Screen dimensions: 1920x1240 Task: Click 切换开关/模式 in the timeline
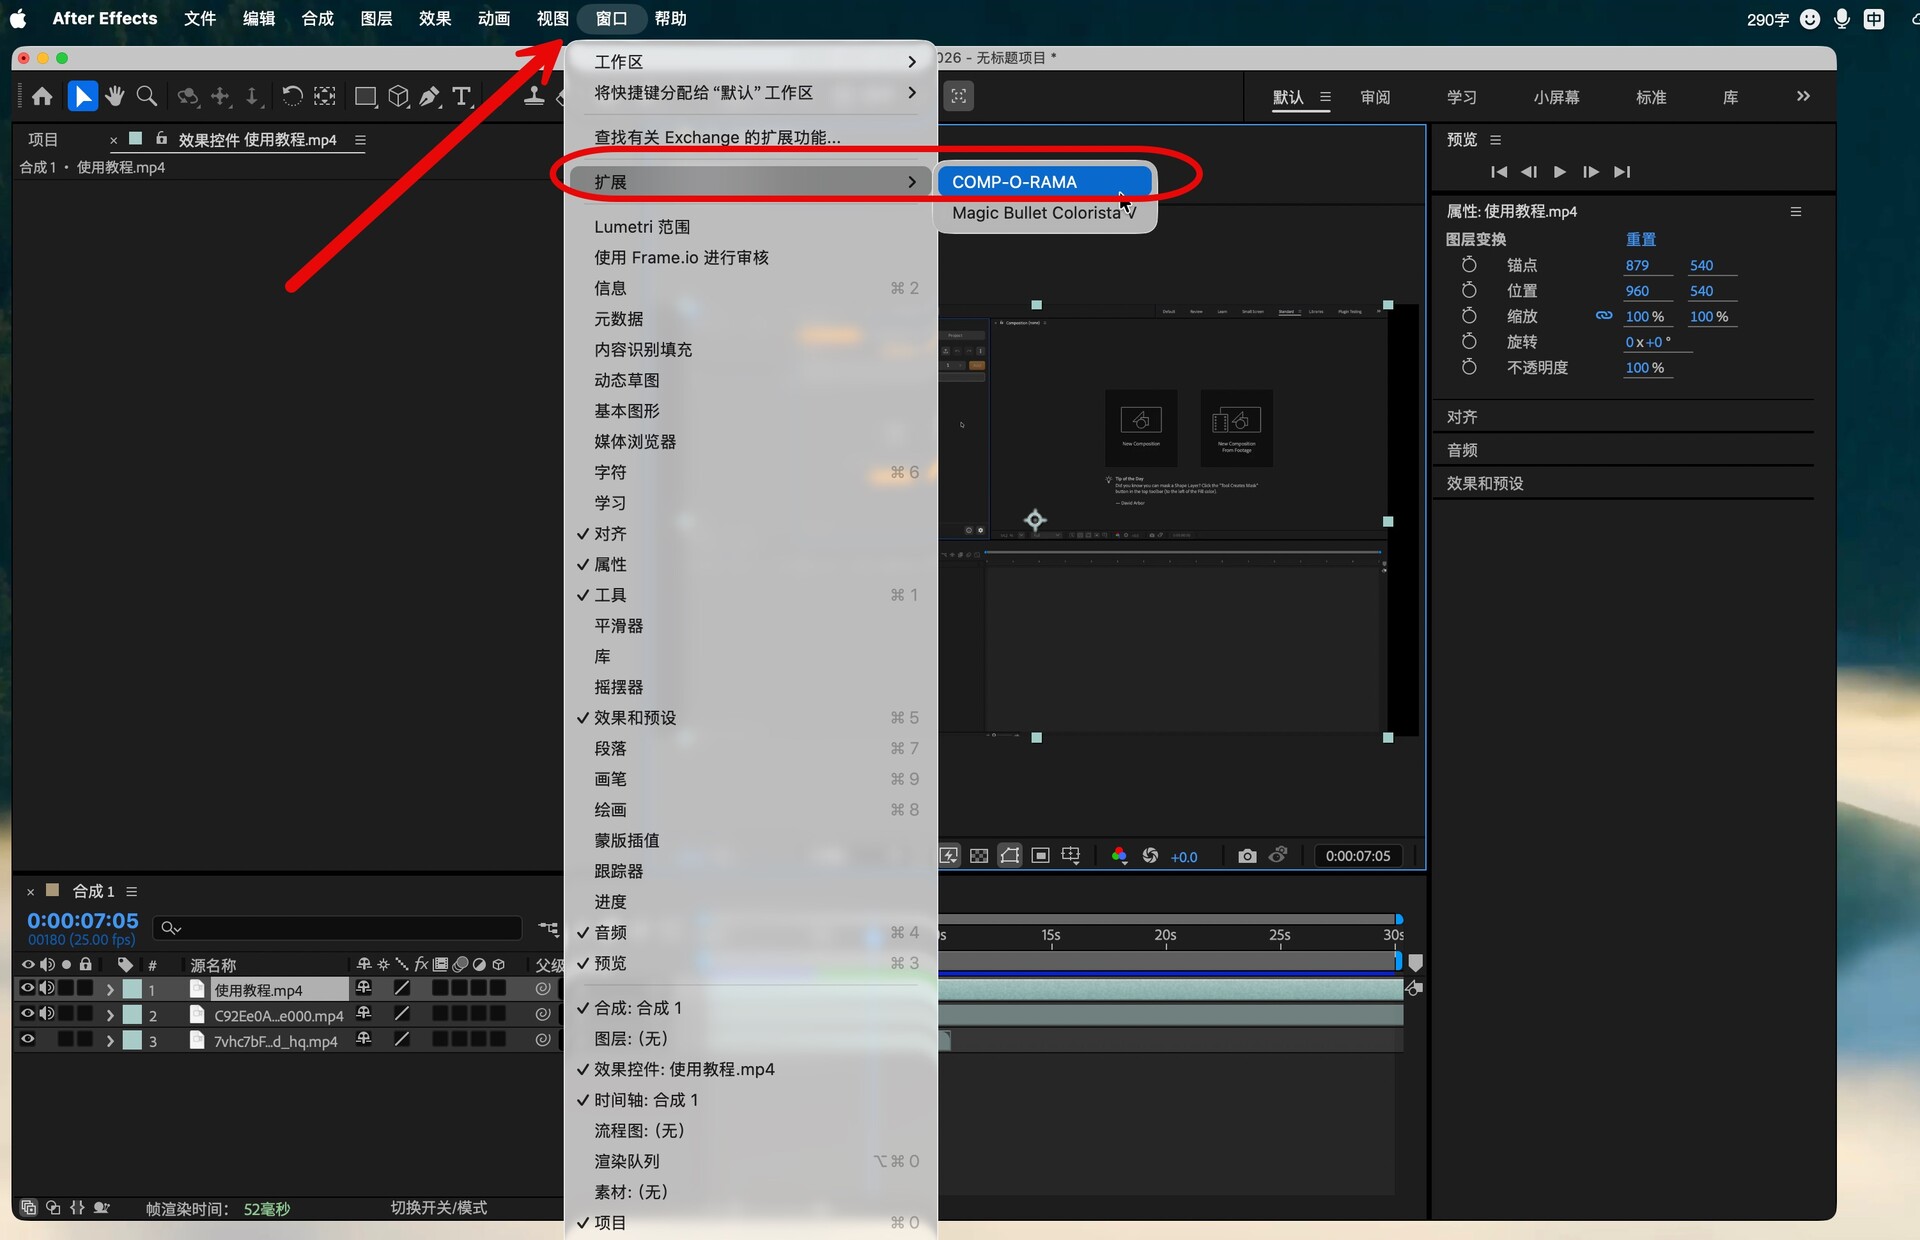coord(438,1208)
